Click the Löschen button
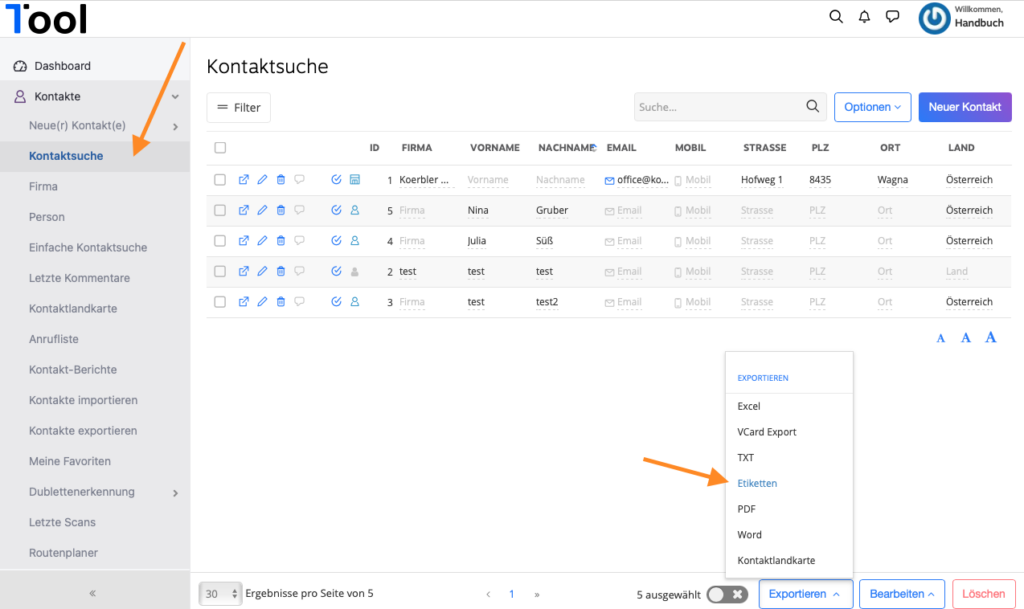The image size is (1024, 609). [984, 594]
